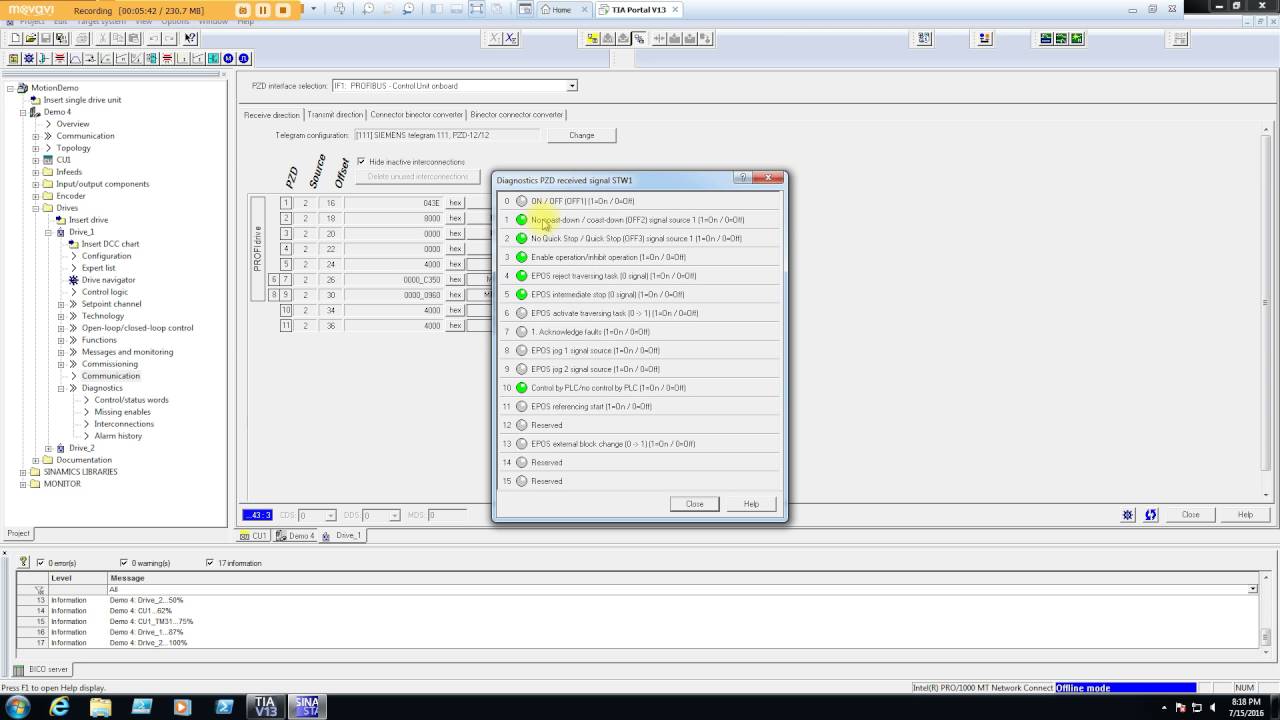Click the blue-yellow device icon in toolbar
This screenshot has width=1280, height=720.
click(985, 39)
